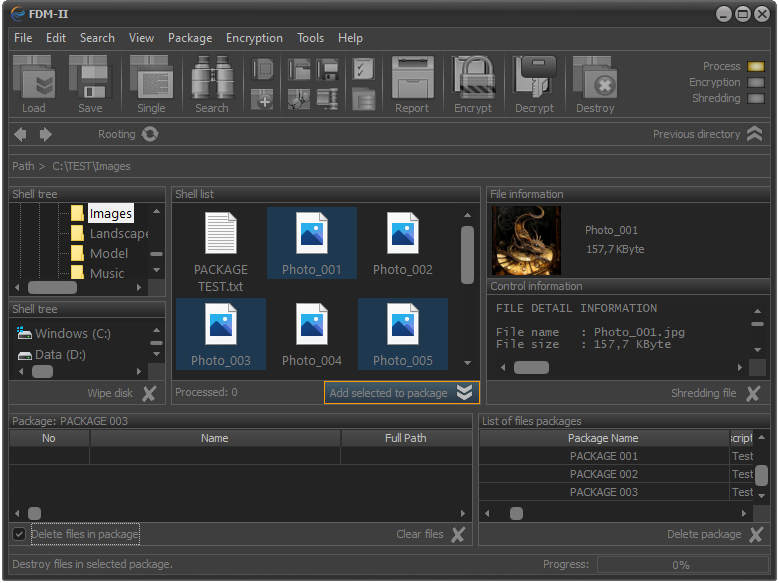Click the 0% progress bar
The width and height of the screenshot is (779, 583).
681,565
